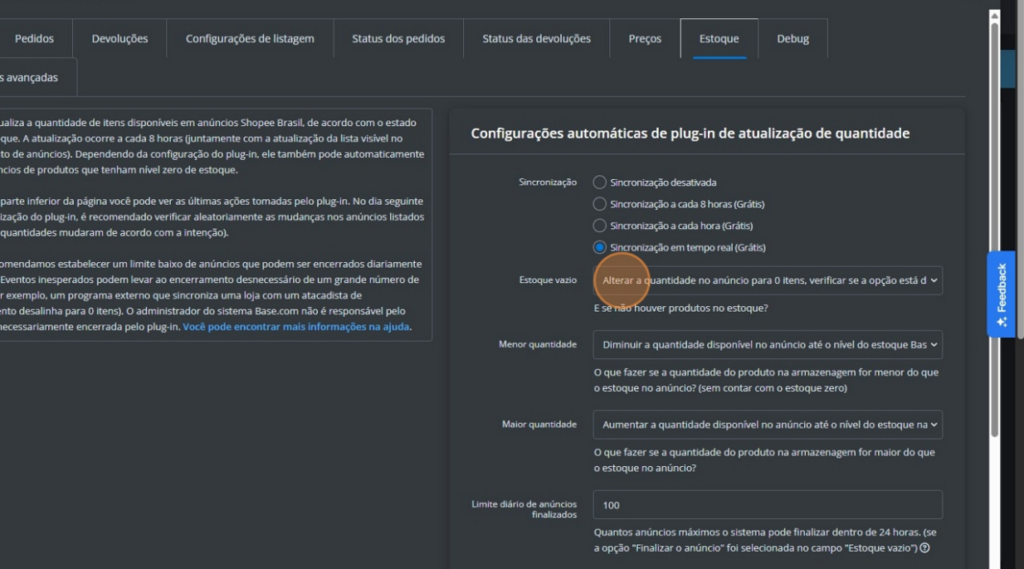Expand the Menor quantidade dropdown
The width and height of the screenshot is (1024, 569).
[x=767, y=345]
